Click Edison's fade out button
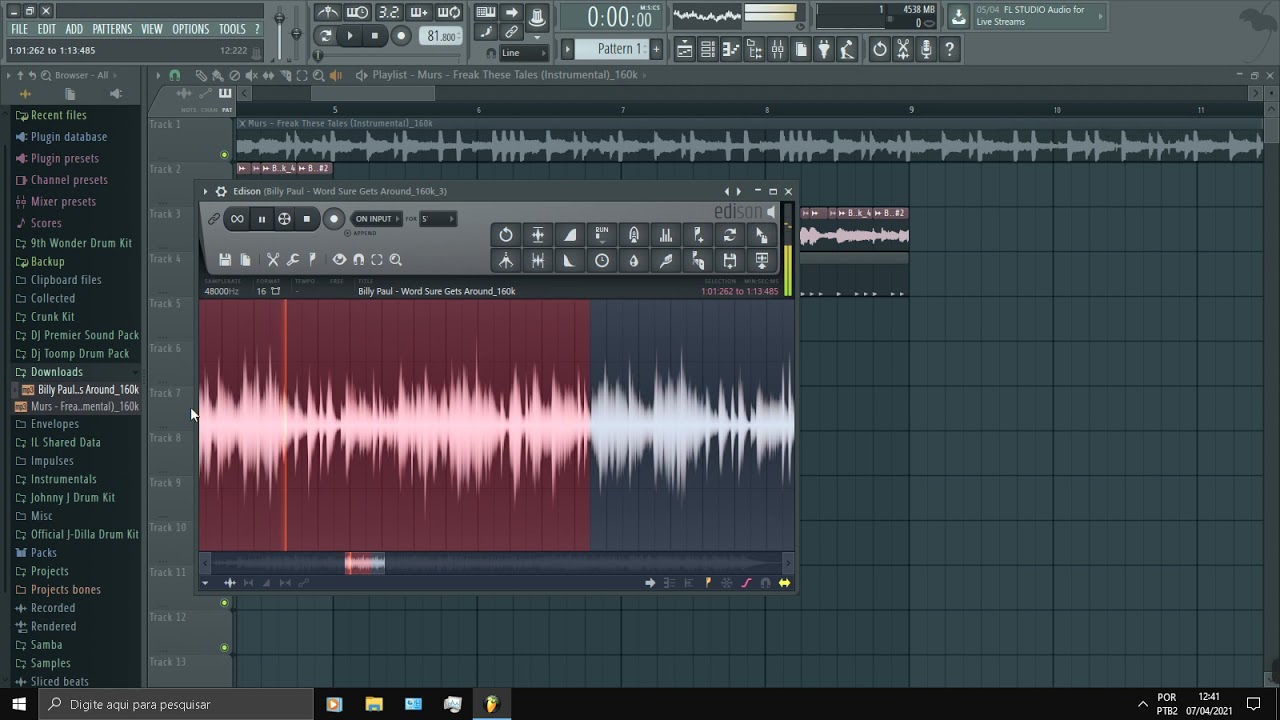Screen dimensions: 1280x720 (570, 261)
